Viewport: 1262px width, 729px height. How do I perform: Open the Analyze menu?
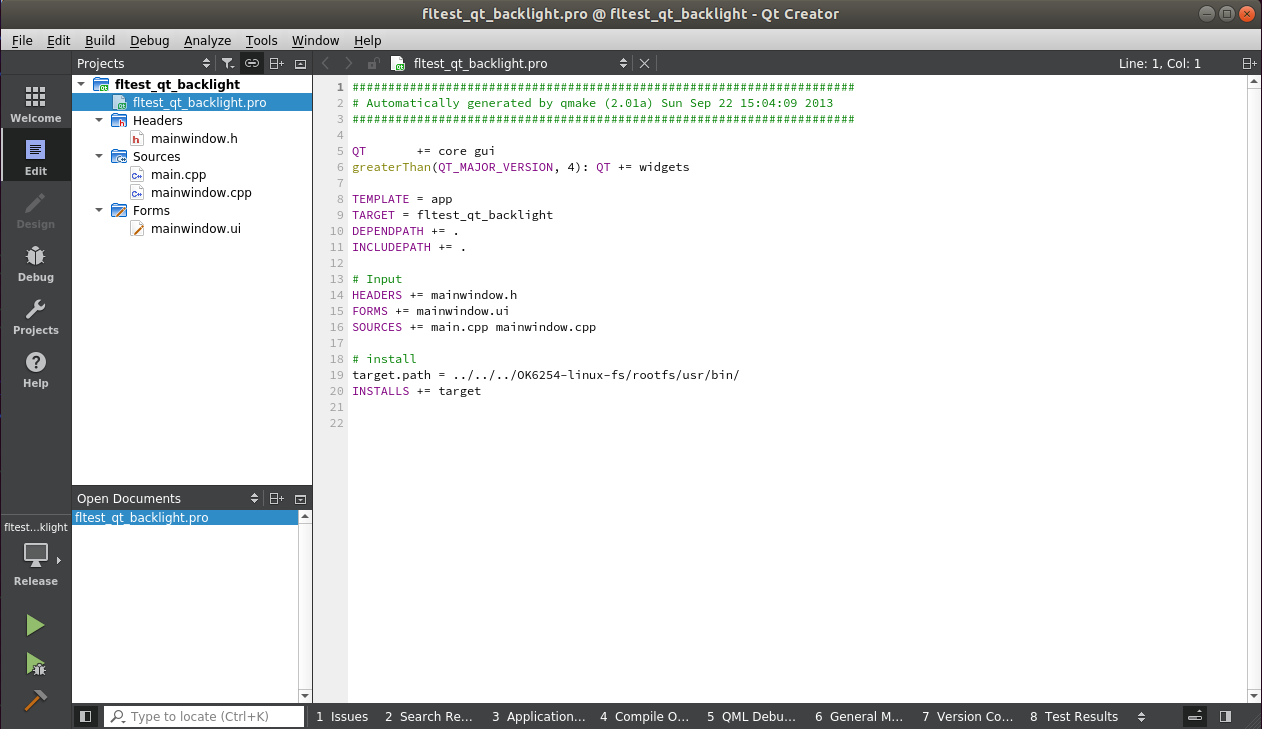pos(207,40)
